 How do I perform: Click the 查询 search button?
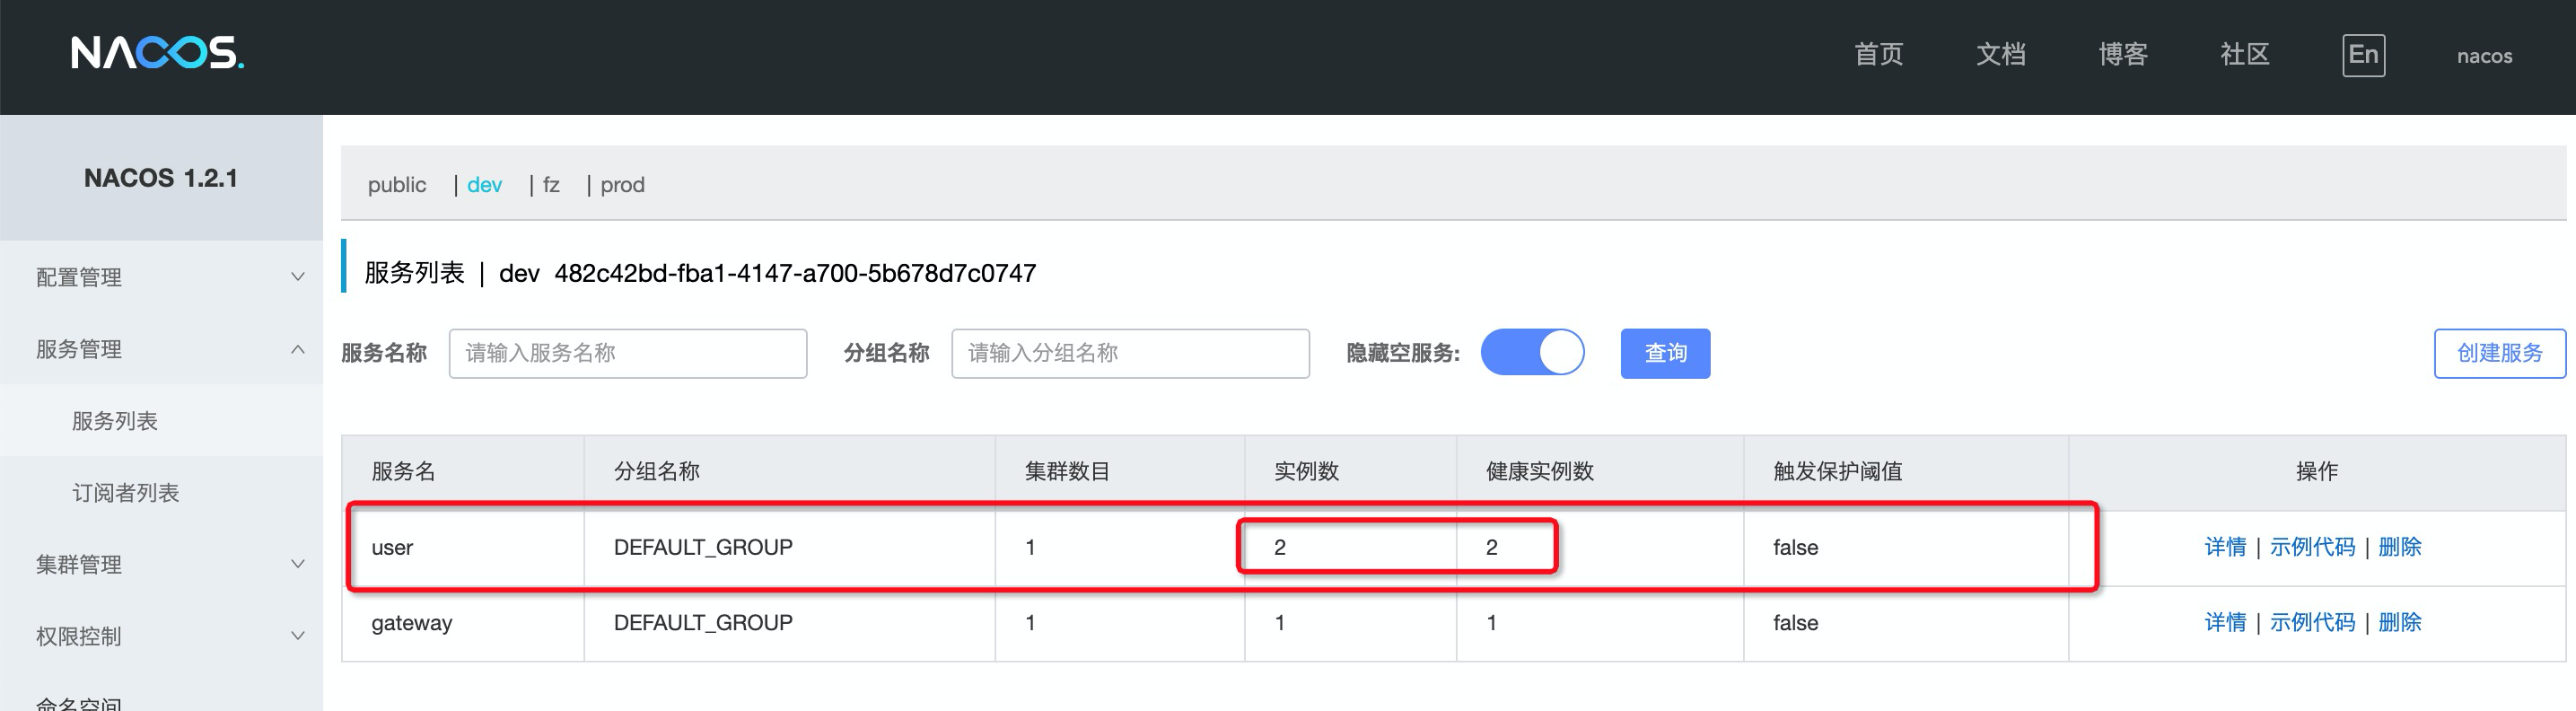[1665, 353]
